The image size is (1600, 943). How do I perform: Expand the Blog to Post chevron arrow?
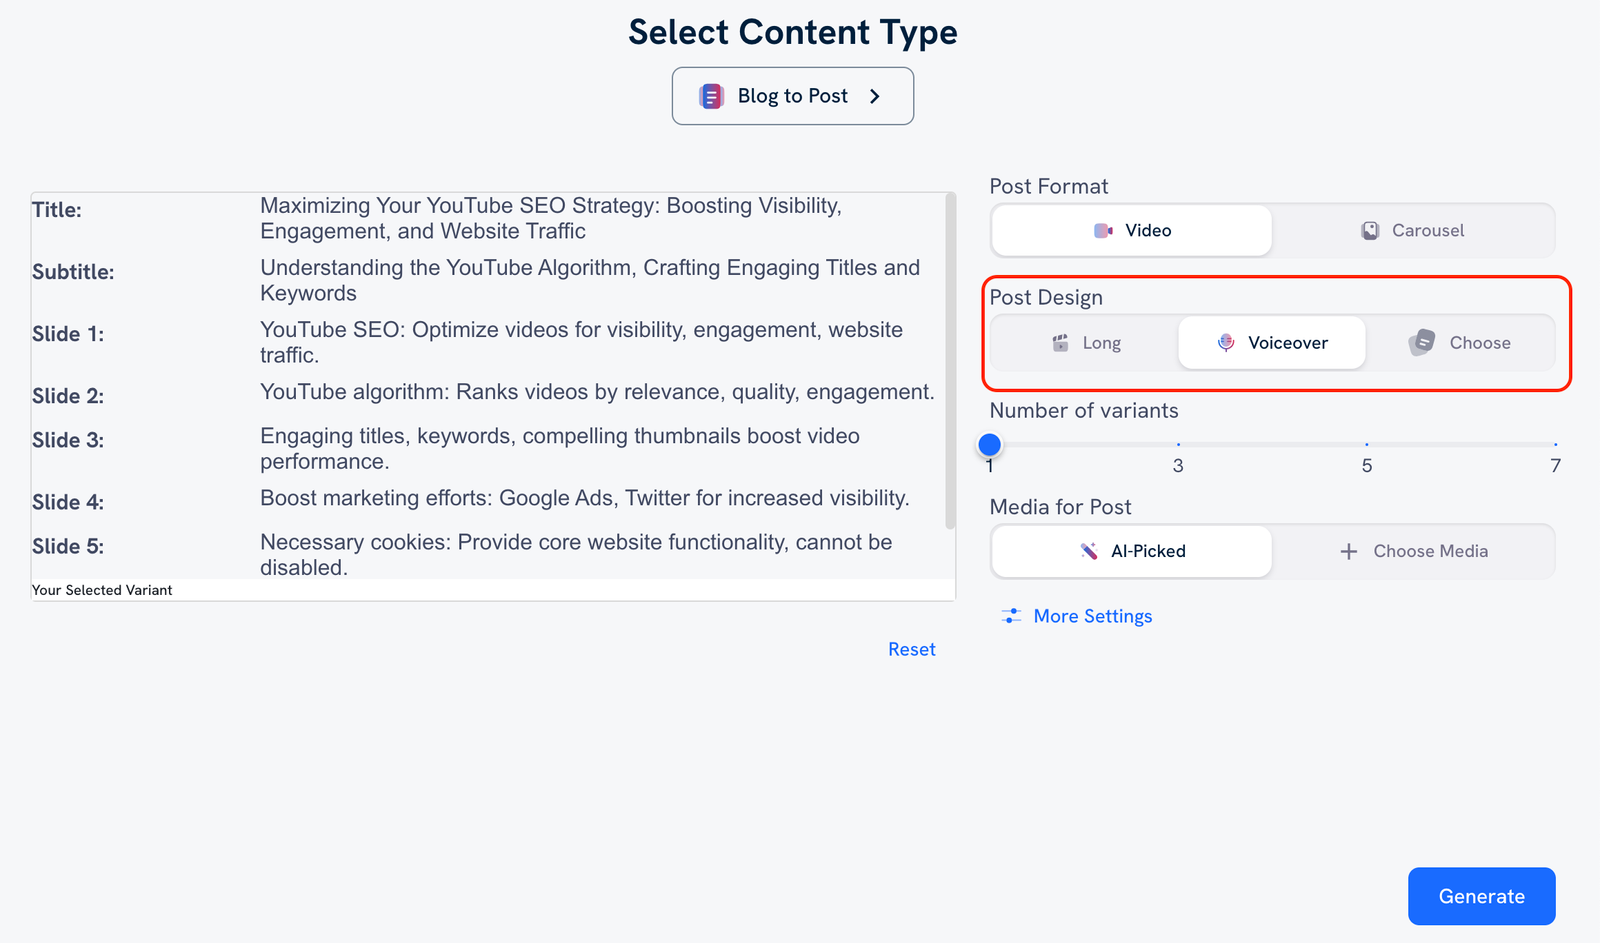[874, 96]
